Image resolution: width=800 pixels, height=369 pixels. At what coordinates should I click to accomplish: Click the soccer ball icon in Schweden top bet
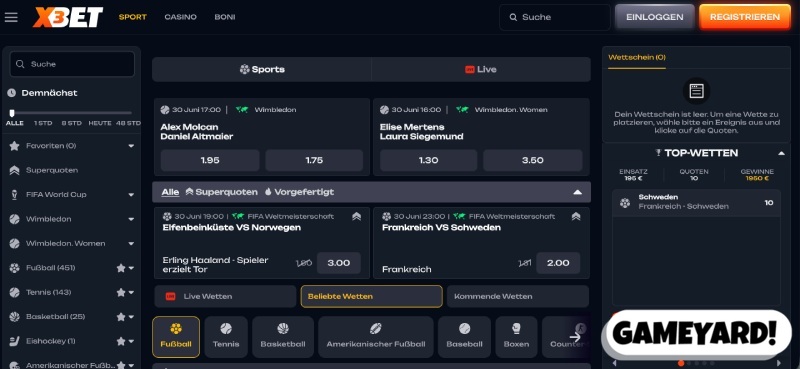click(624, 203)
